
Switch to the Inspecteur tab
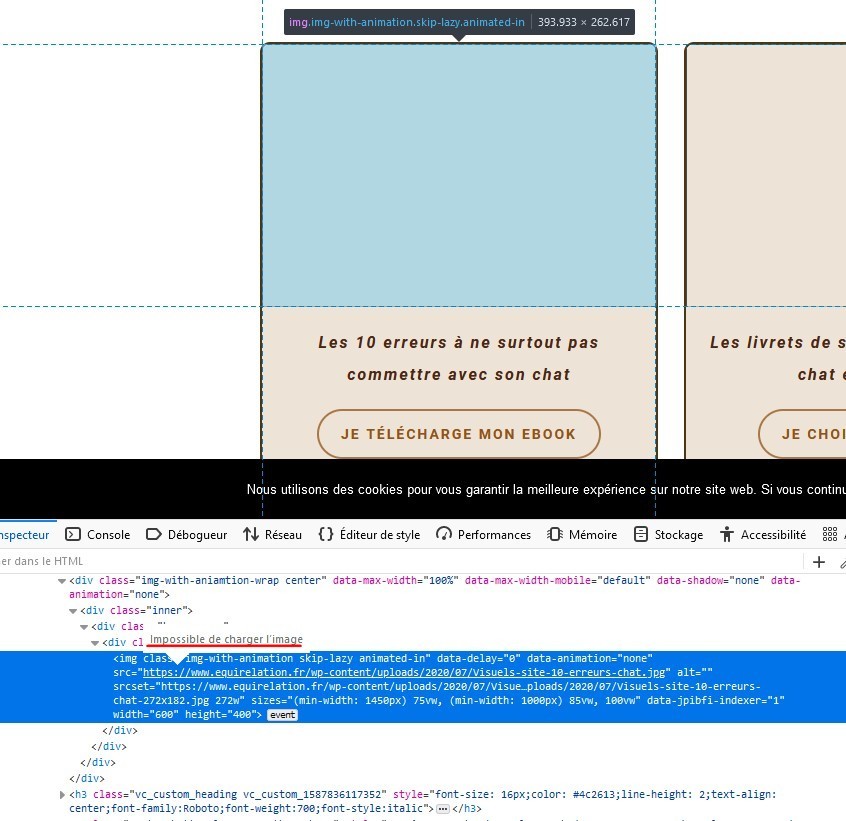[x=24, y=535]
